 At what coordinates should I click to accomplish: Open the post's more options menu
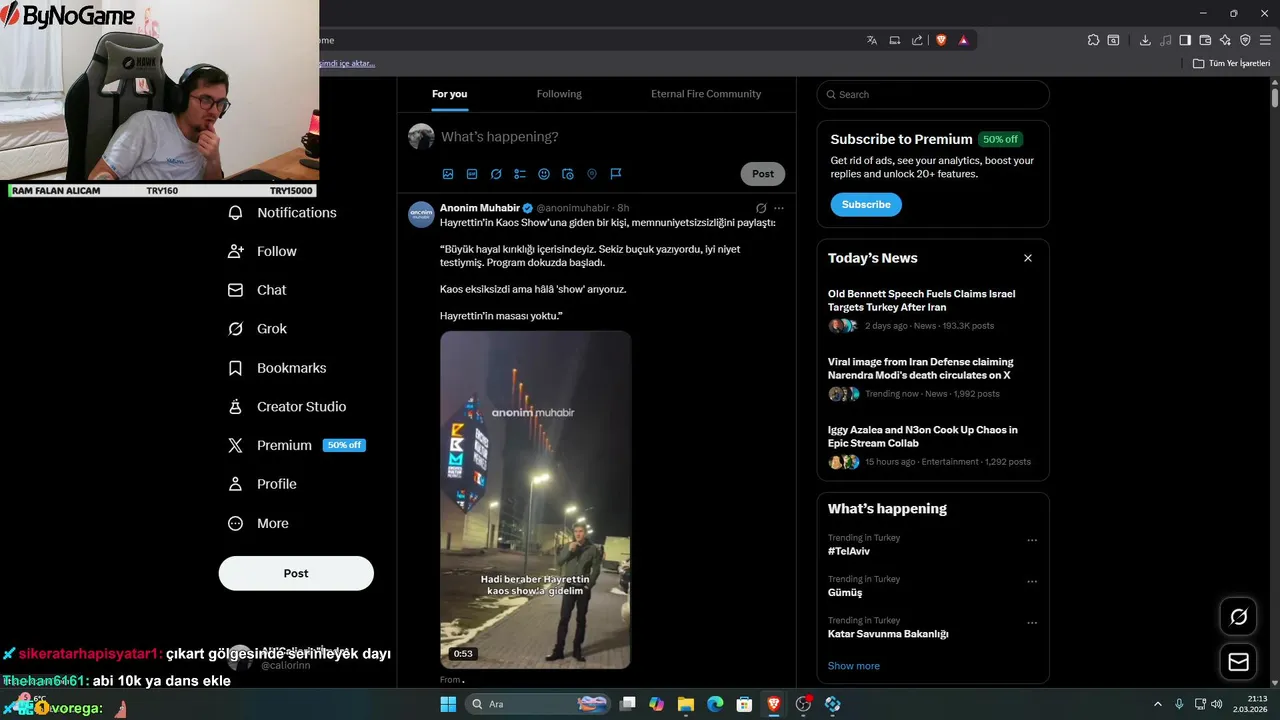point(779,208)
